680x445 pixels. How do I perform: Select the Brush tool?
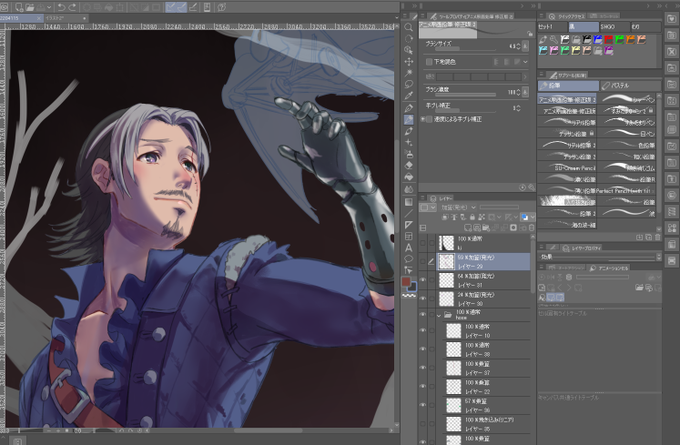408,131
